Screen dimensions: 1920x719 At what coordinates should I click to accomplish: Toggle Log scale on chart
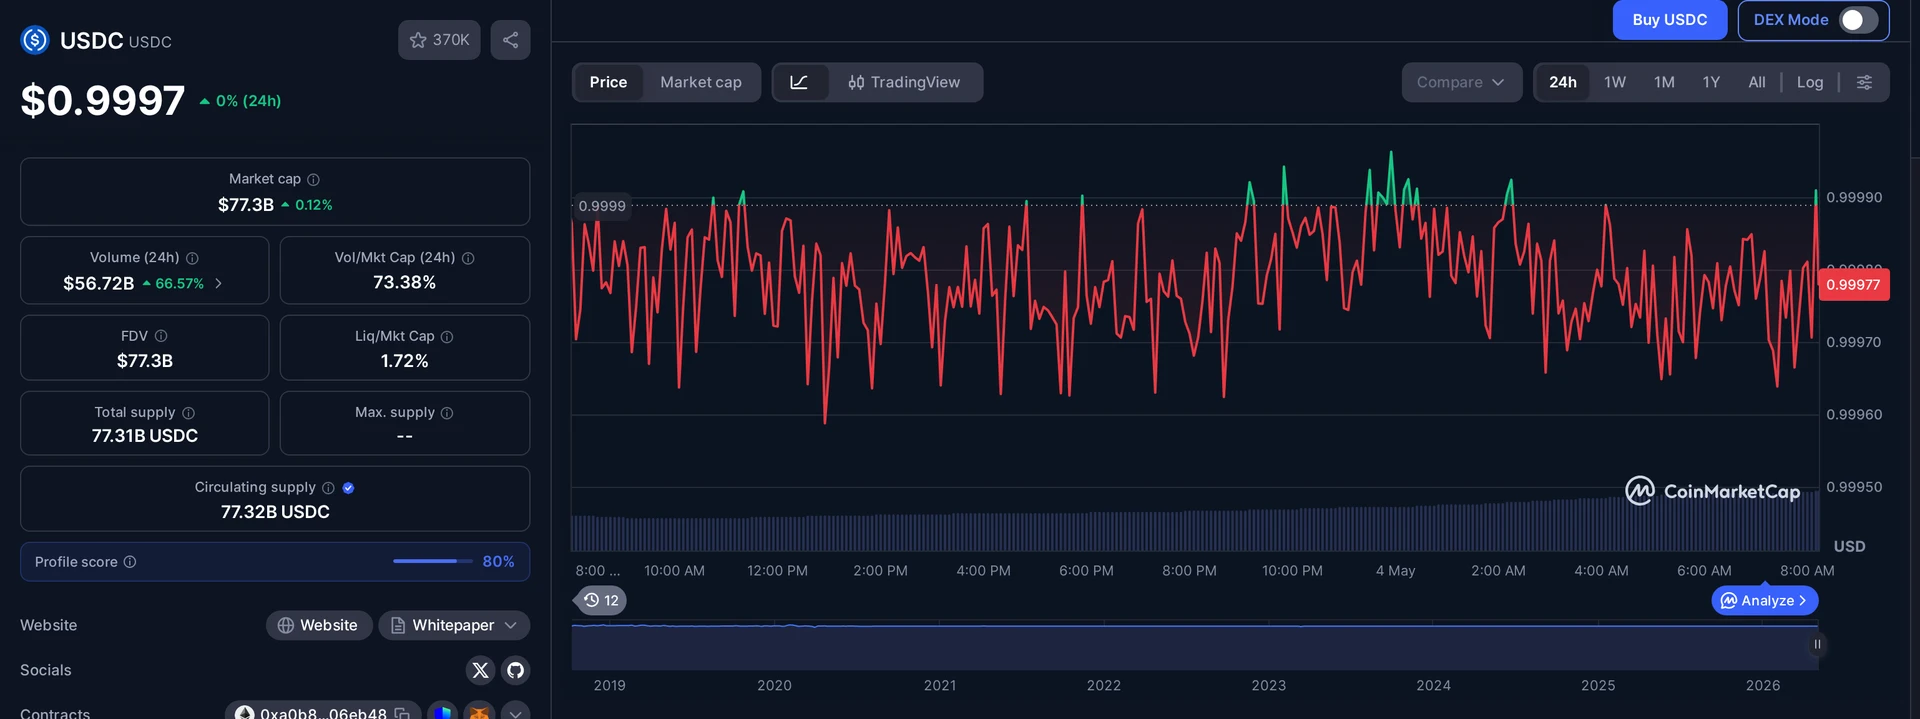click(x=1810, y=82)
